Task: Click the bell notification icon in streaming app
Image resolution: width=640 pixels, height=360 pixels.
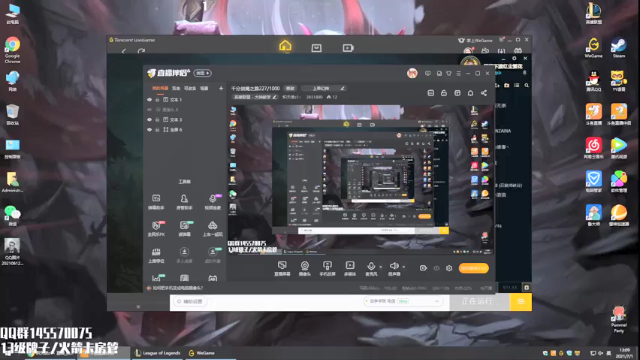Action: click(x=470, y=93)
